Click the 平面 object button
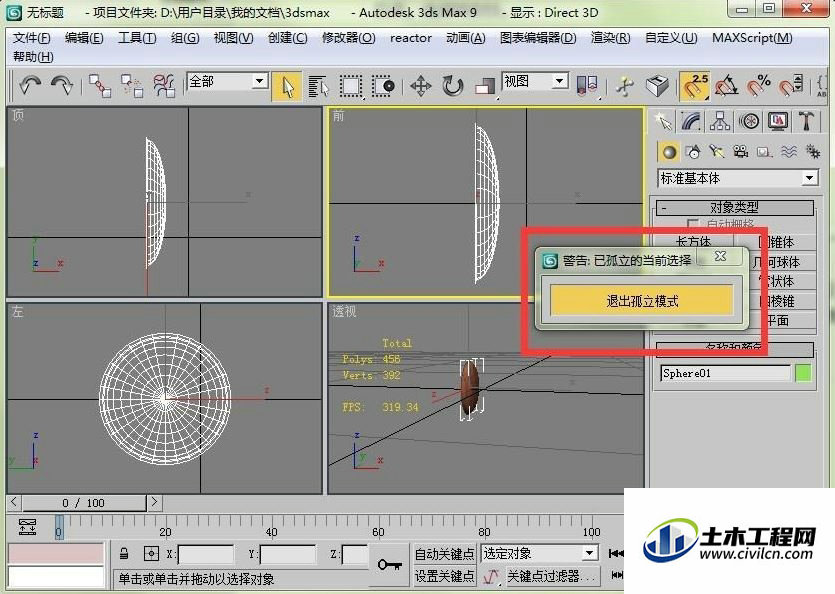The height and width of the screenshot is (594, 835). click(x=783, y=321)
